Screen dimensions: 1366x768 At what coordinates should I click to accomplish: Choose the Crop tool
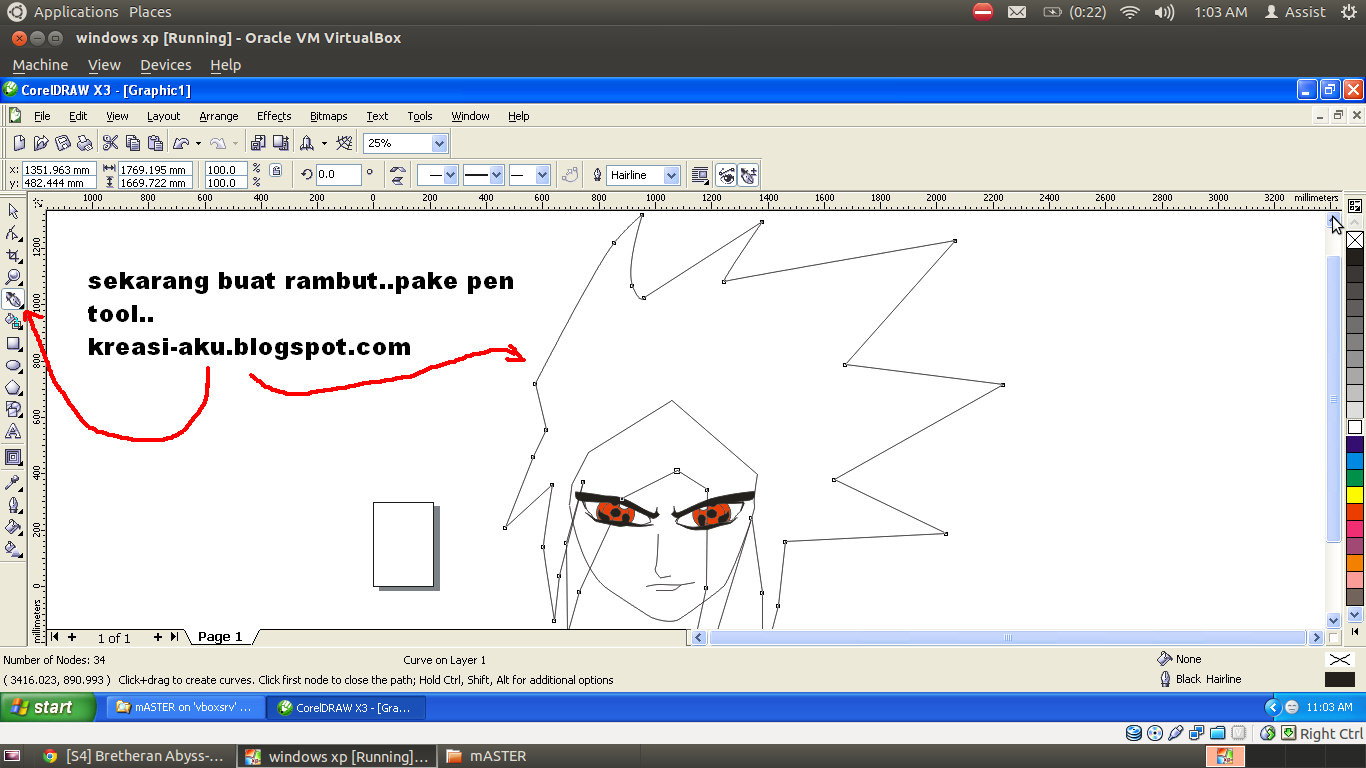coord(13,255)
